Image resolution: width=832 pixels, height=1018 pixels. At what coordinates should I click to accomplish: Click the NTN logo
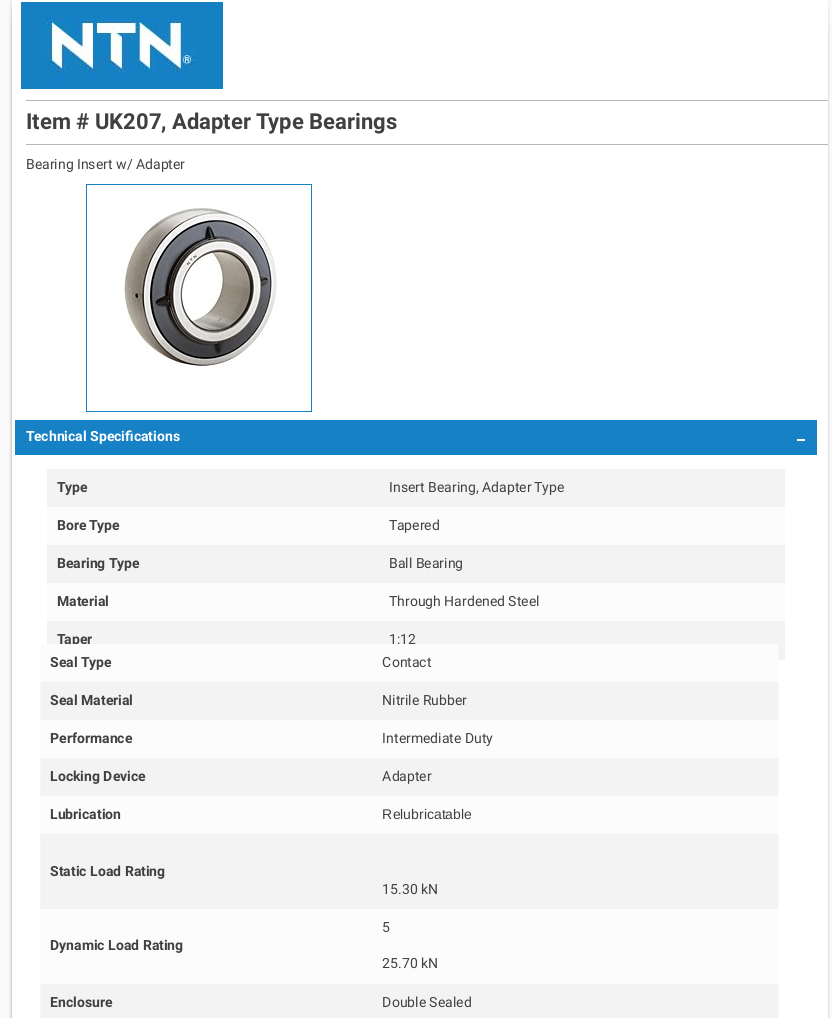tap(122, 45)
